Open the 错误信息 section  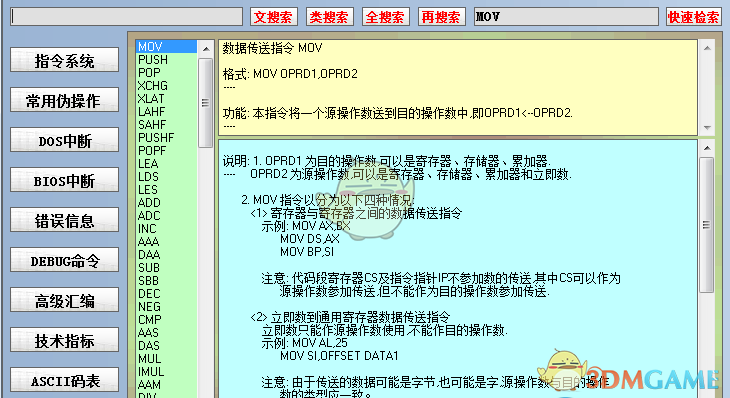64,220
